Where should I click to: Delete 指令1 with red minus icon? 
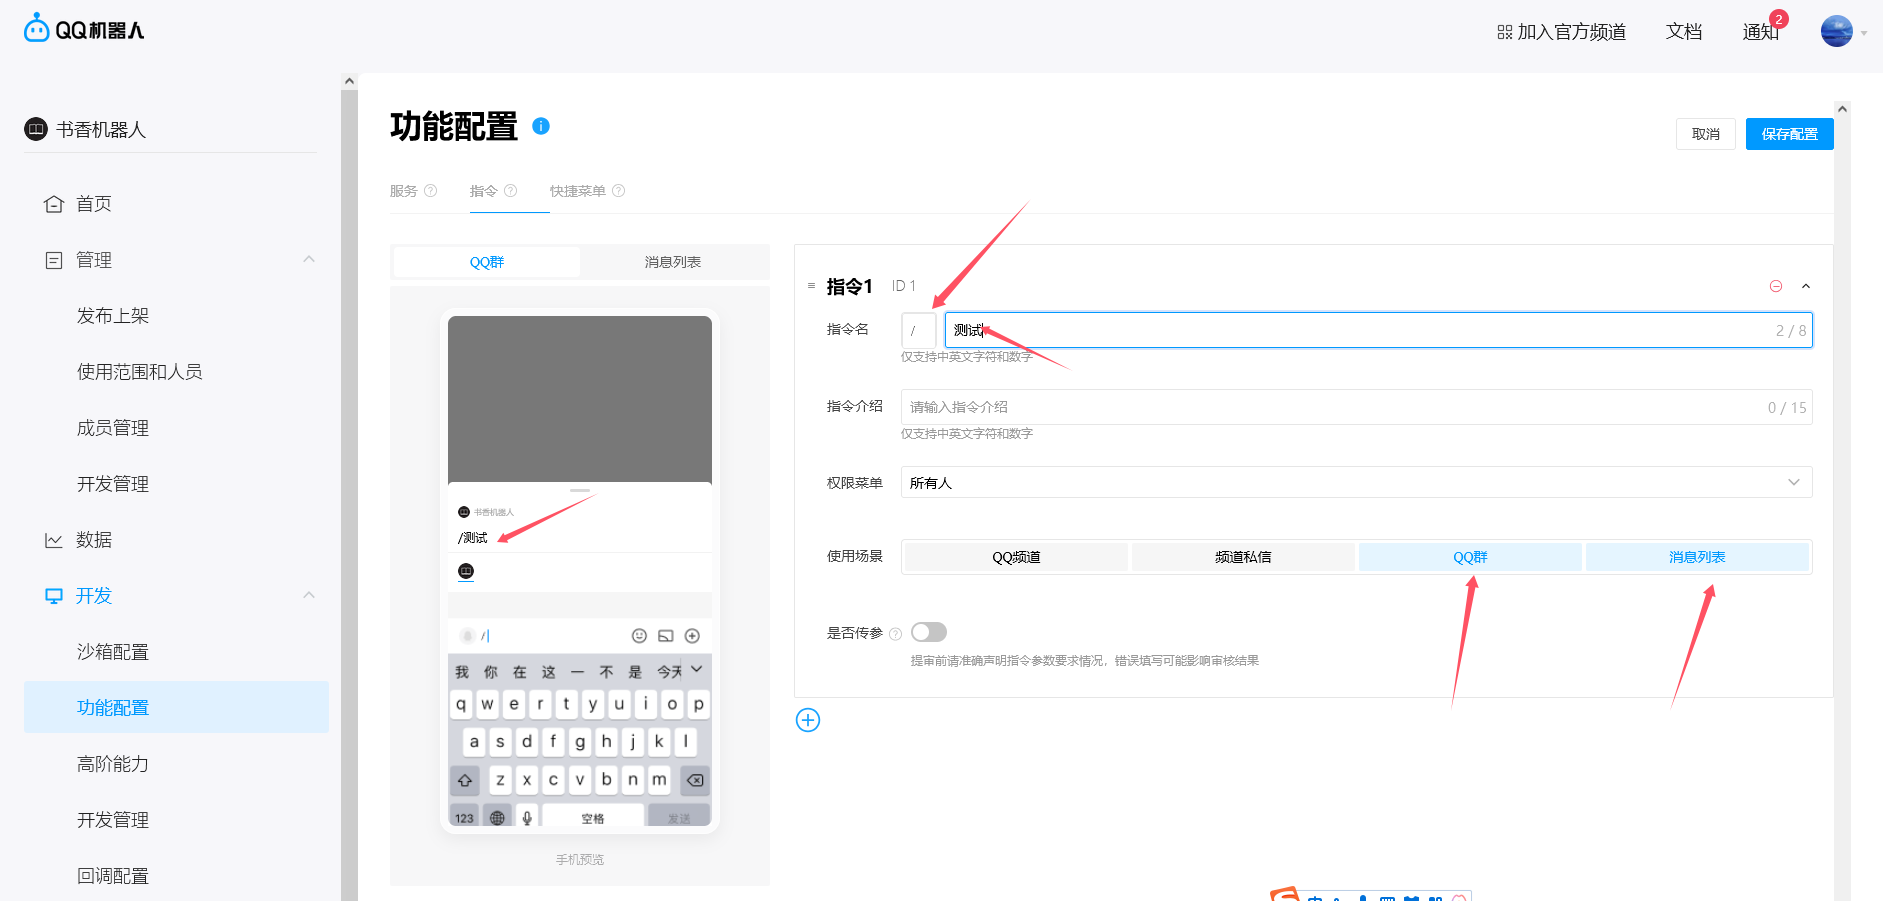pyautogui.click(x=1776, y=286)
